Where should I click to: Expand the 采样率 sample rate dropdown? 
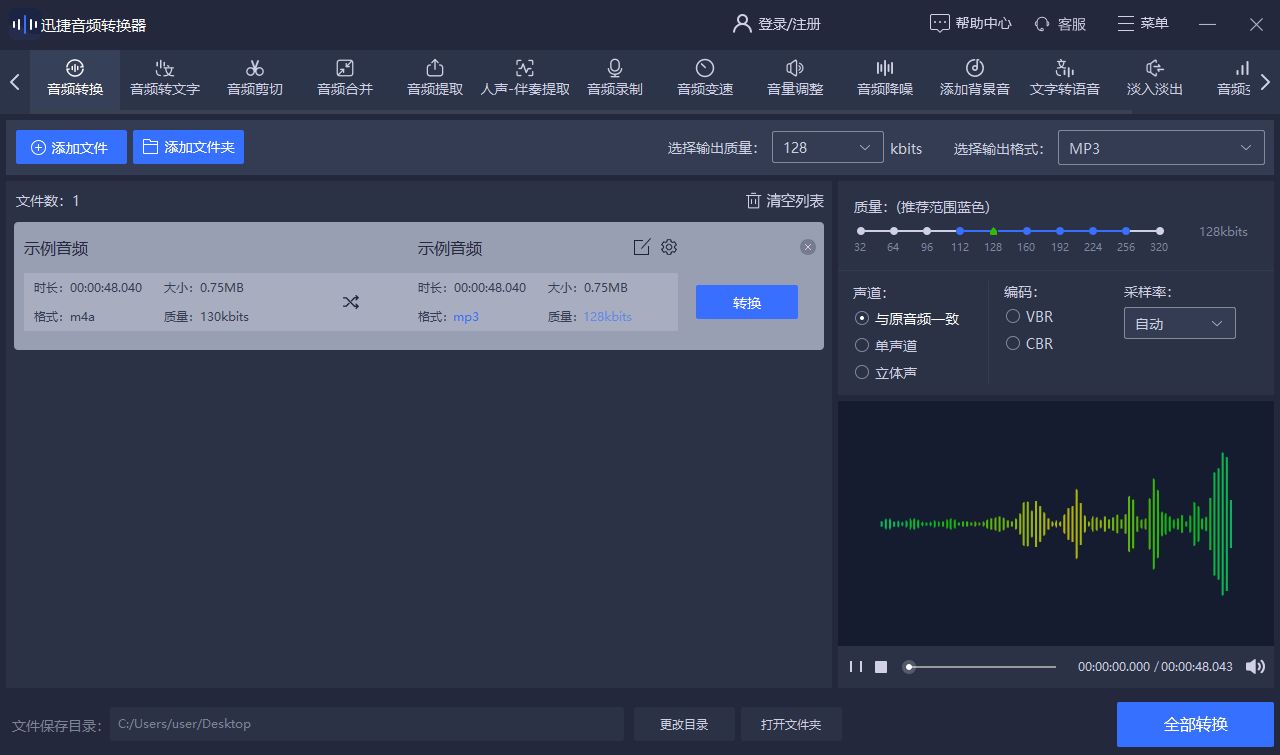pos(1179,323)
